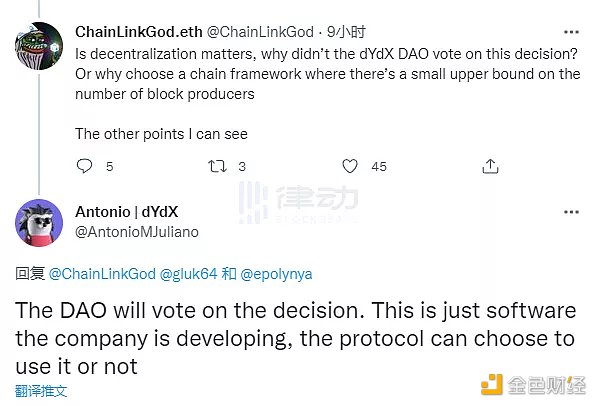The height and width of the screenshot is (406, 597).
Task: Open @epolynya mention in reply line
Action: pos(276,274)
